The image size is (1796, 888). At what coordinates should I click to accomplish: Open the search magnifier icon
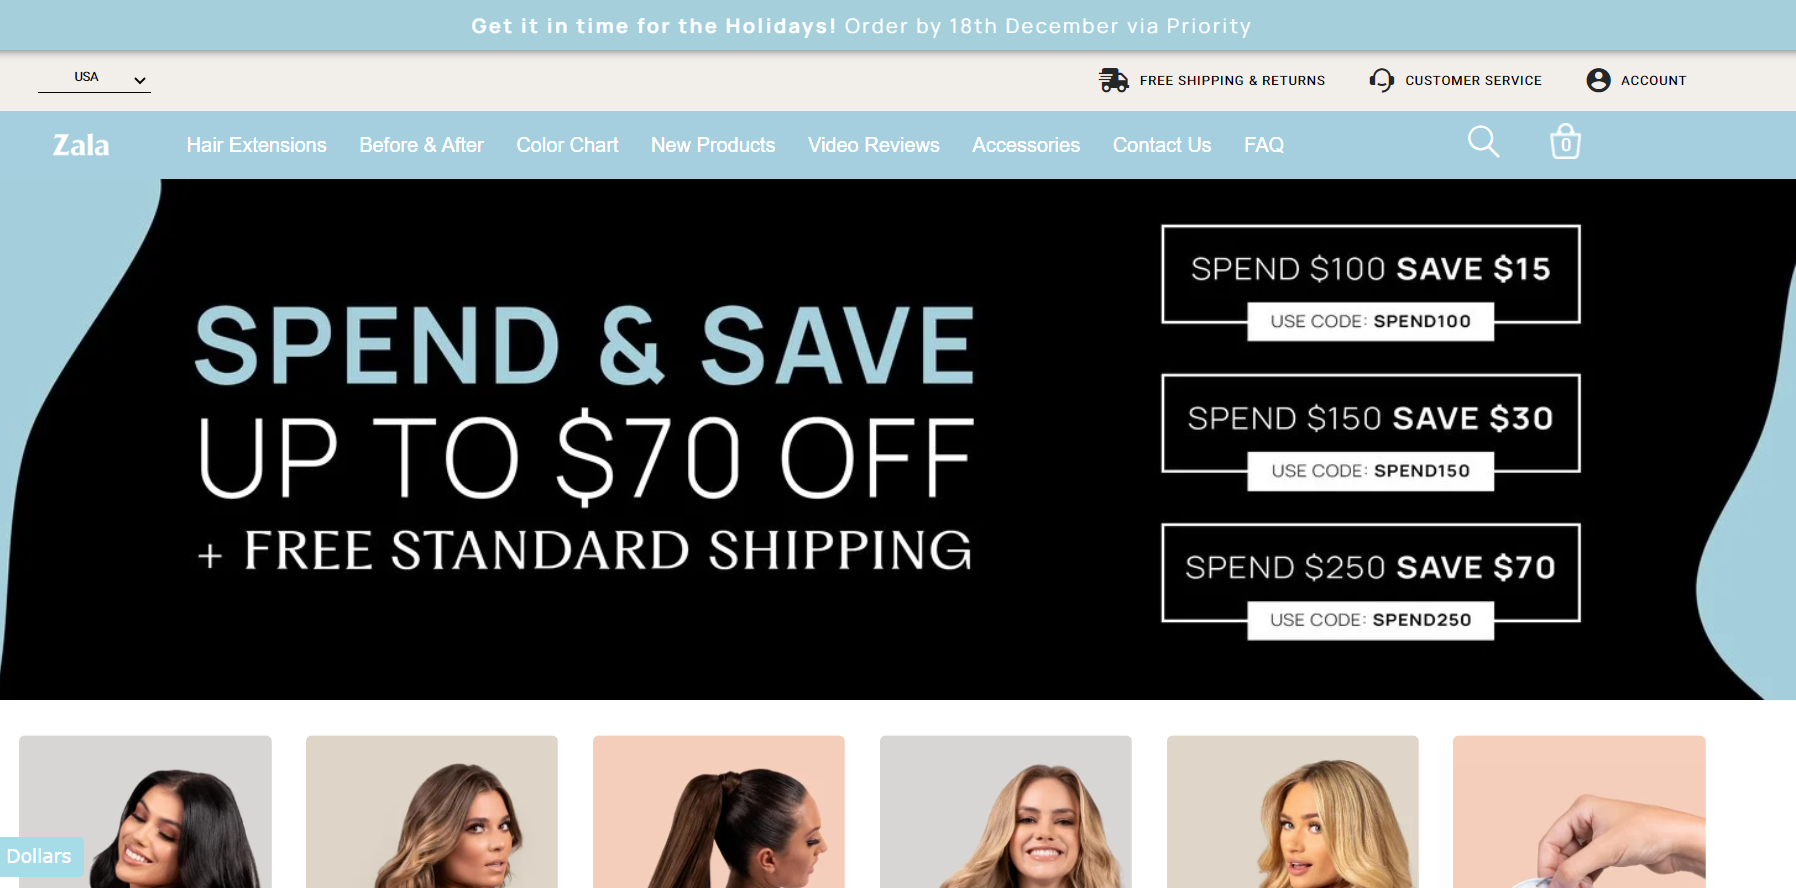[x=1483, y=142]
